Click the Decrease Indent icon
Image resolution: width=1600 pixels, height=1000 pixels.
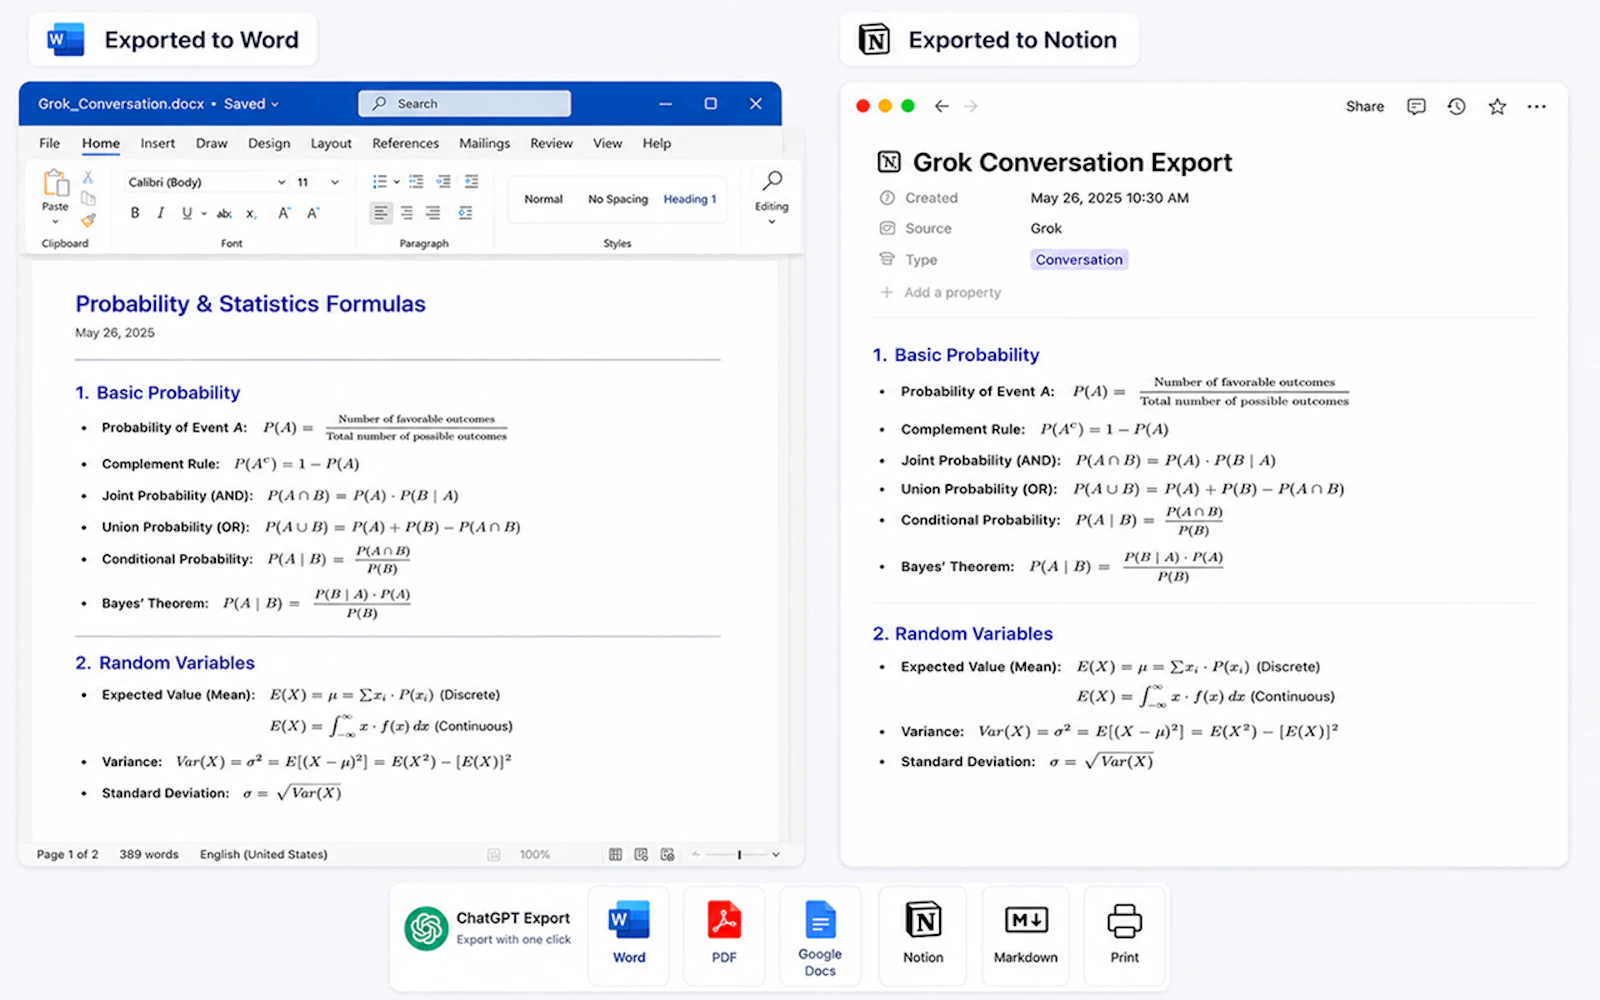coord(443,182)
